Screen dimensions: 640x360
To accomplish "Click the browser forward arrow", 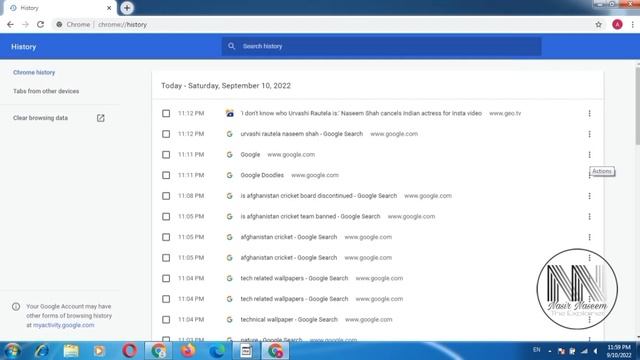I will tap(25, 24).
